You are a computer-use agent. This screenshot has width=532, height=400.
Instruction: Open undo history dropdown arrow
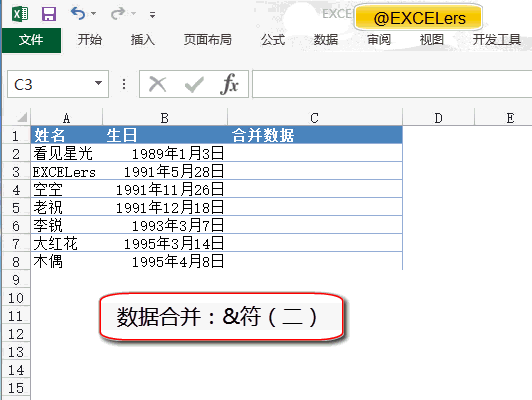[x=94, y=14]
